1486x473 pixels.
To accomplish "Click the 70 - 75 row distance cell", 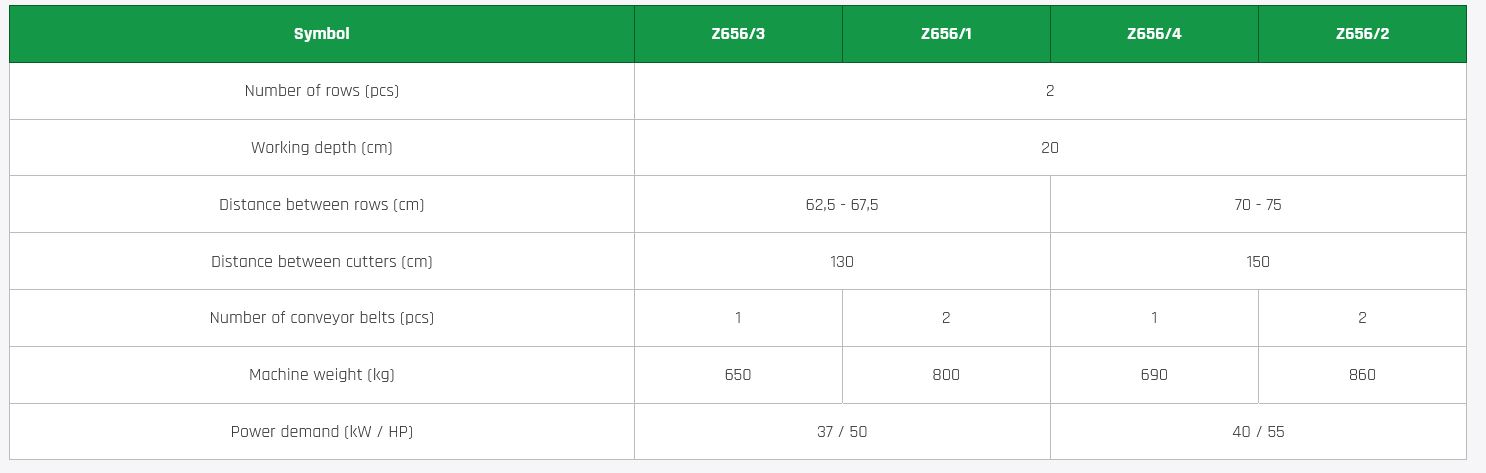I will pos(1257,205).
